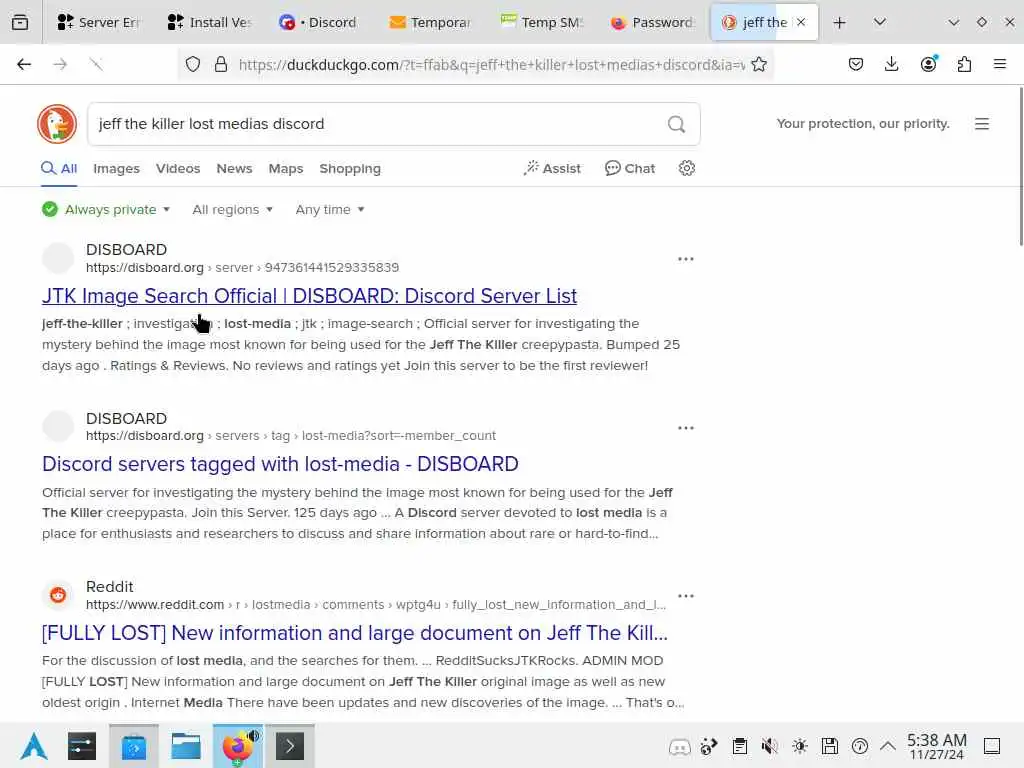Click the Reddit favicon
This screenshot has height=768, width=1024.
[x=58, y=595]
